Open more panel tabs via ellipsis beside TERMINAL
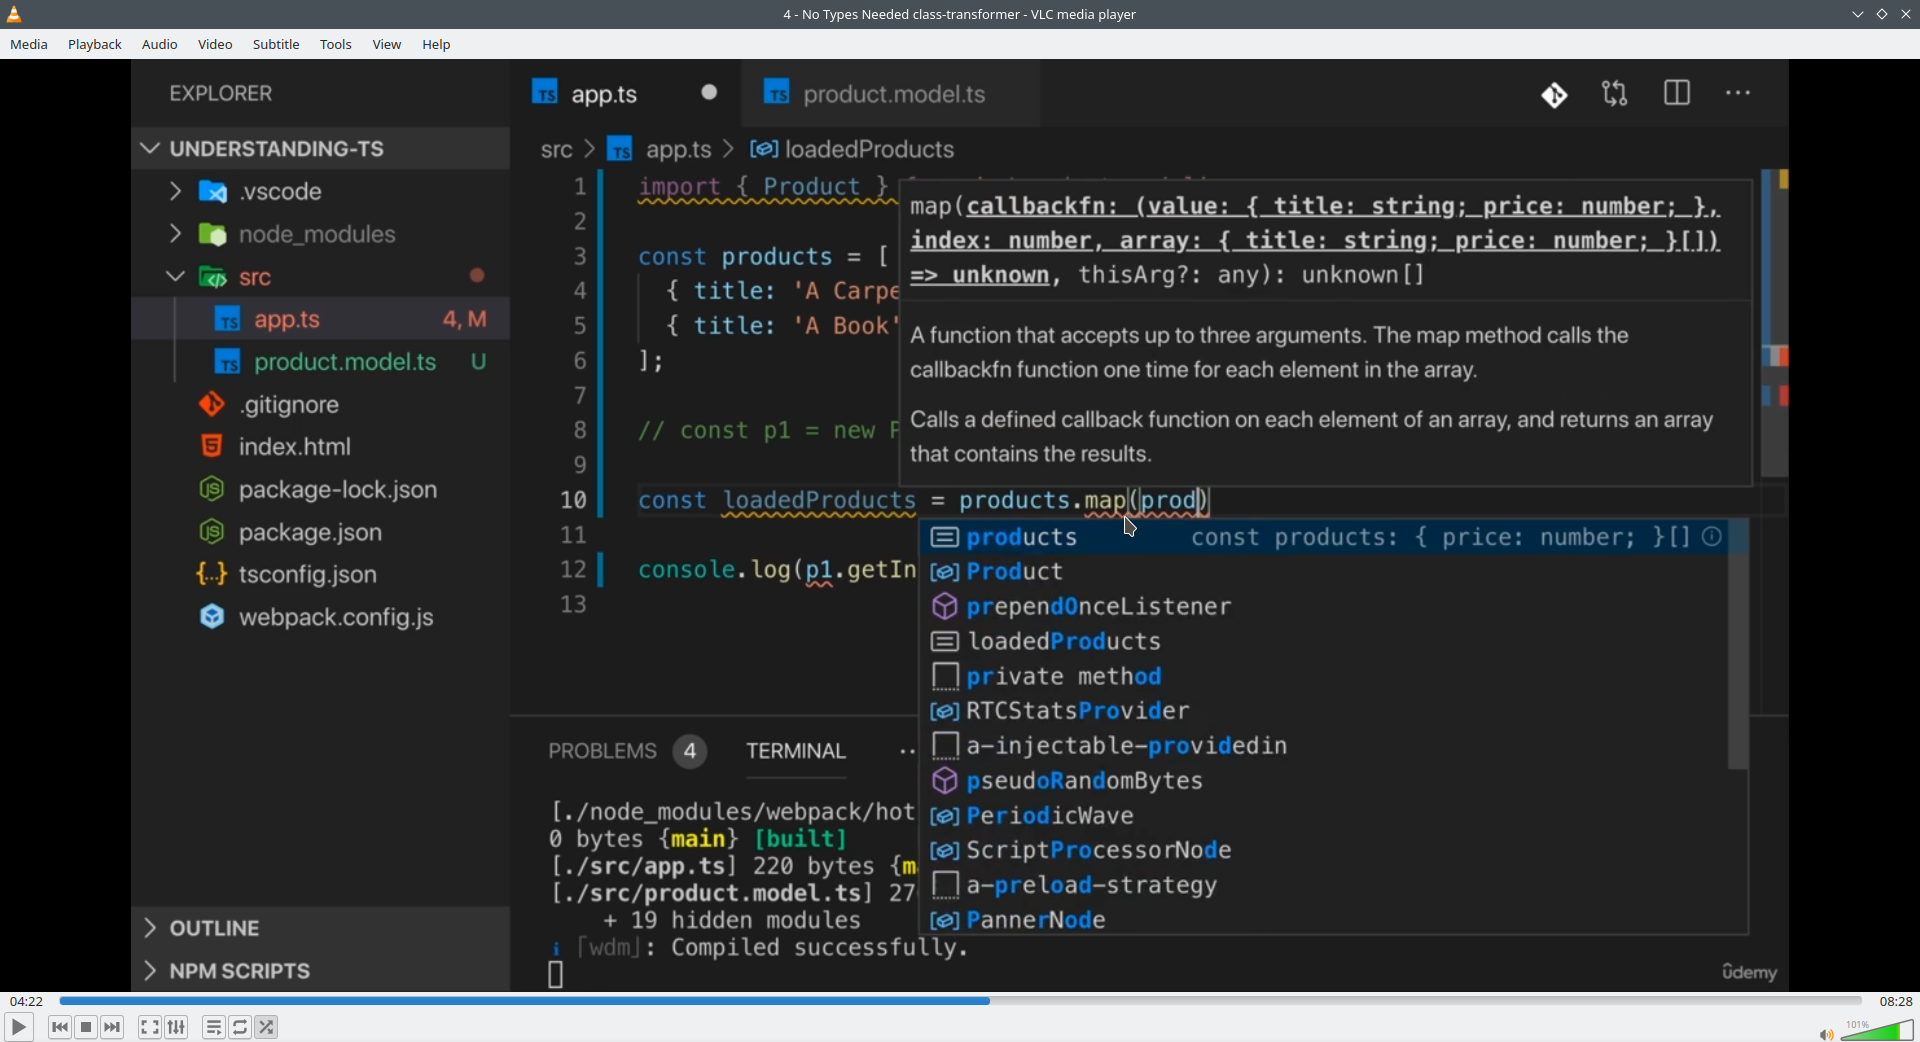 click(x=906, y=752)
